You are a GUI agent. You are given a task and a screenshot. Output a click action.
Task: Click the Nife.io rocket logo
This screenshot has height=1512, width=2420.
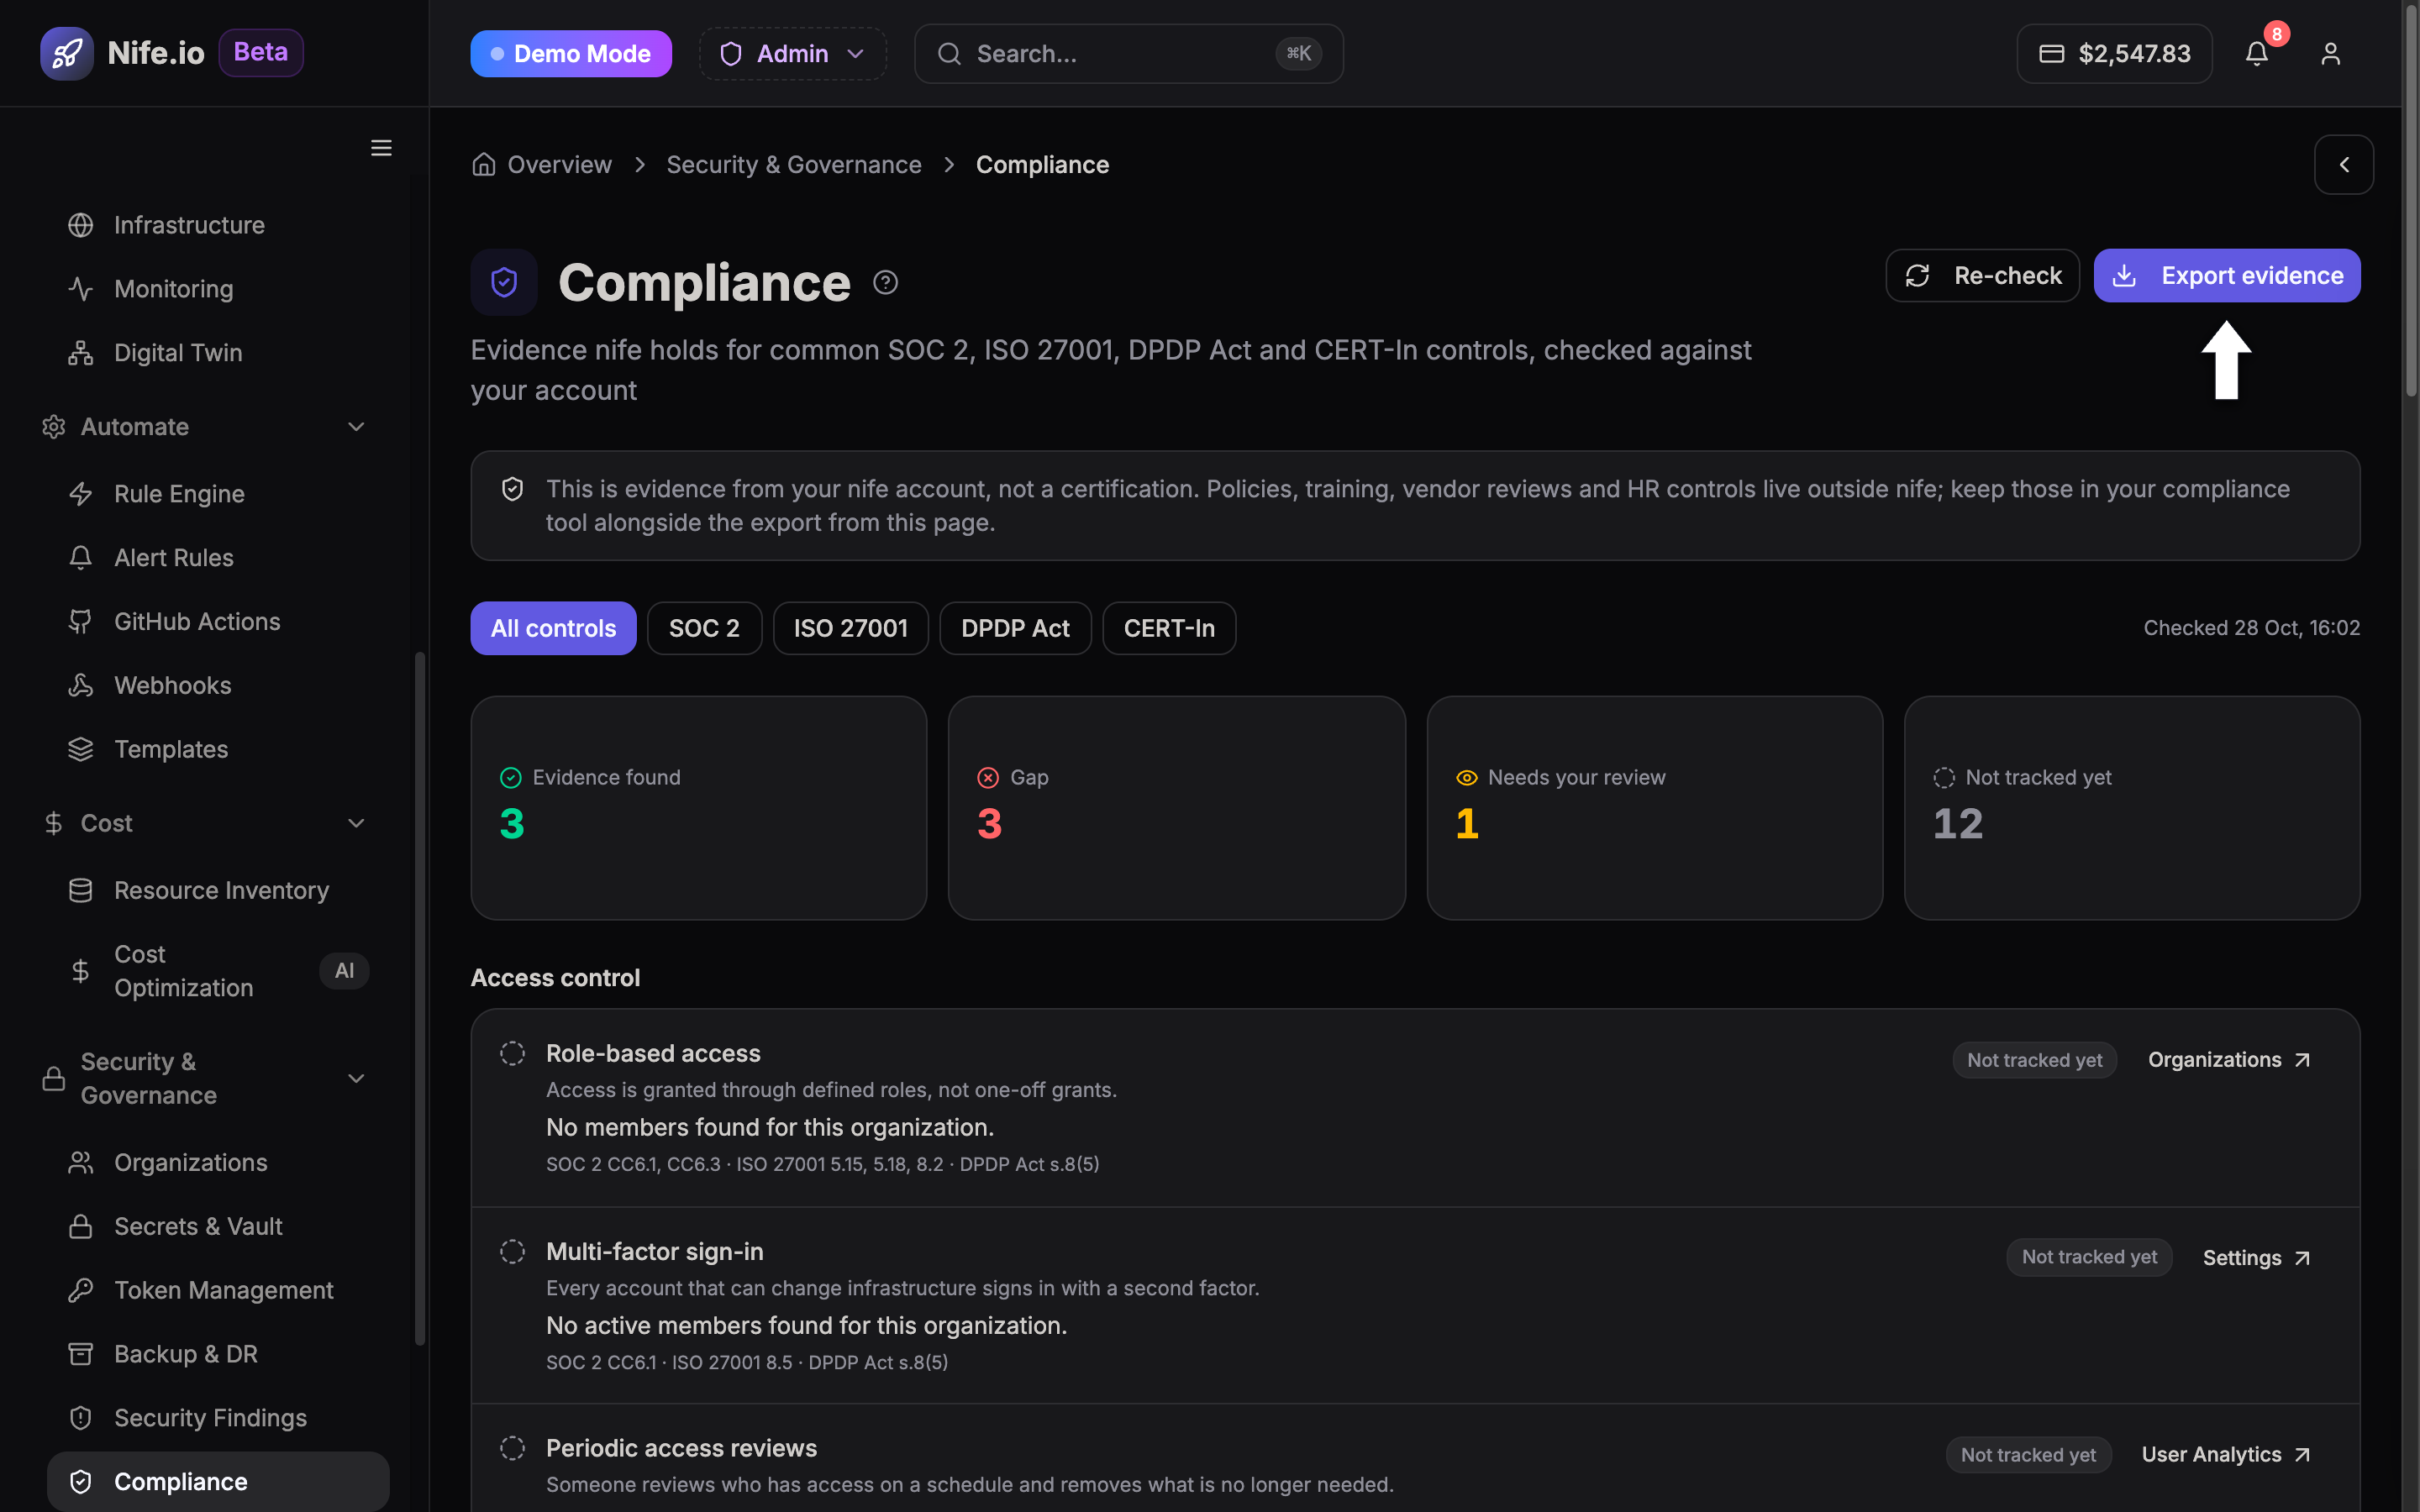(x=66, y=53)
